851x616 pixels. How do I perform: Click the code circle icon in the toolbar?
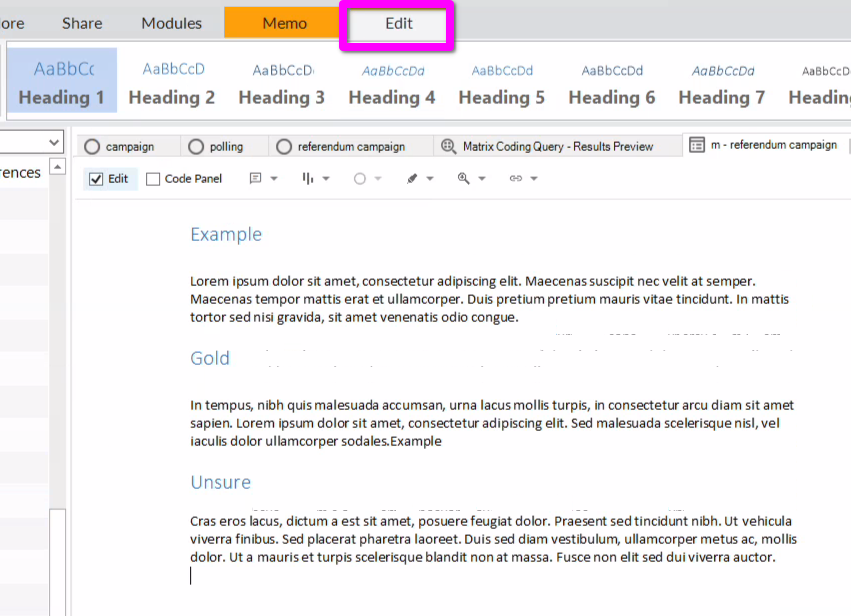361,179
